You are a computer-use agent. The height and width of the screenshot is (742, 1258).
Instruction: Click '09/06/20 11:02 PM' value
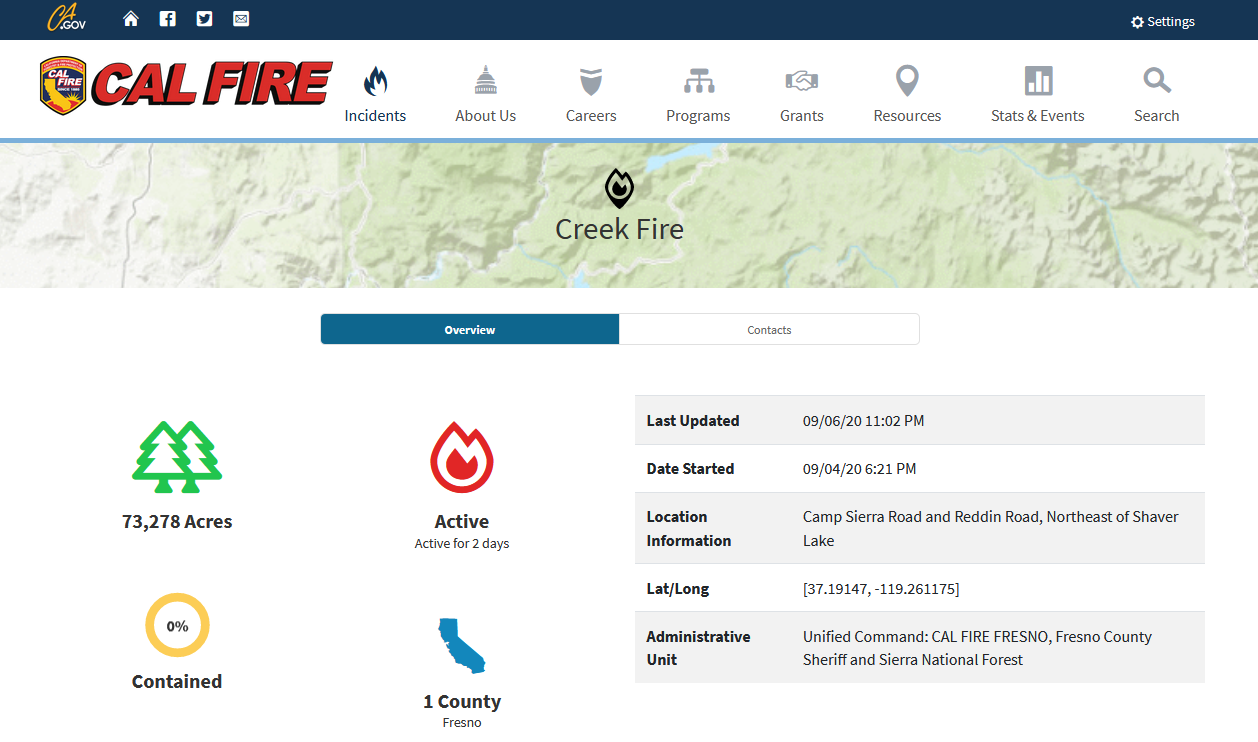pyautogui.click(x=864, y=421)
